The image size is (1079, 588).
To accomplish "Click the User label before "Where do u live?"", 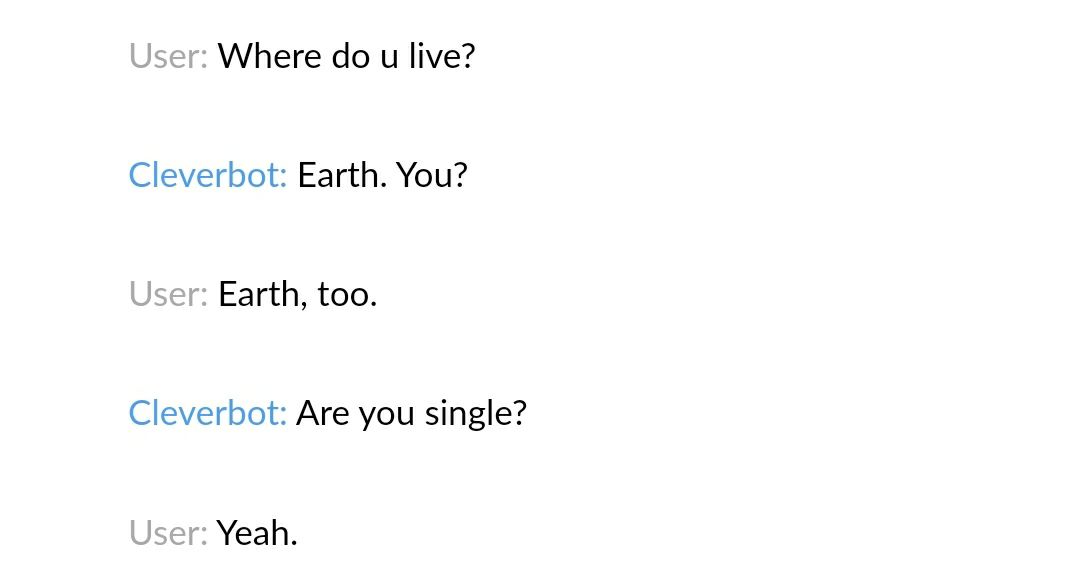I will click(168, 56).
